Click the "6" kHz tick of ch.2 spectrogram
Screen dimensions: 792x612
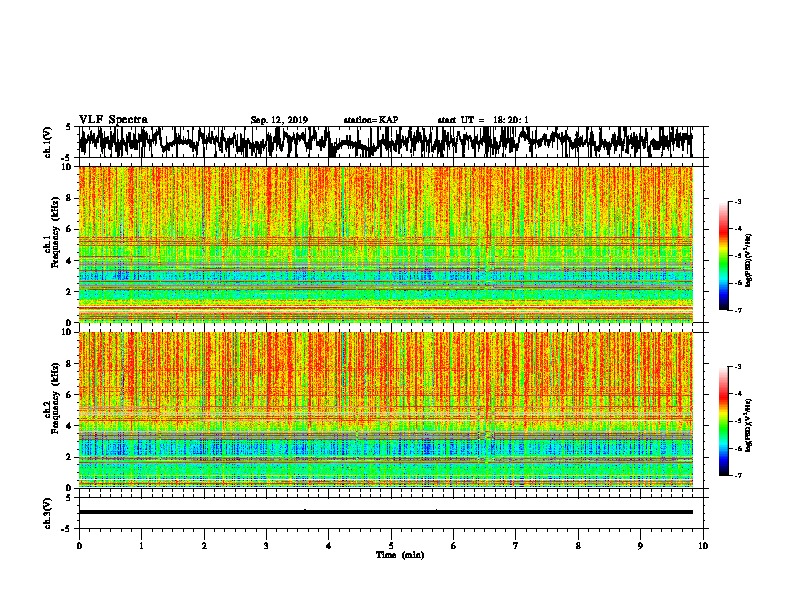(70, 394)
